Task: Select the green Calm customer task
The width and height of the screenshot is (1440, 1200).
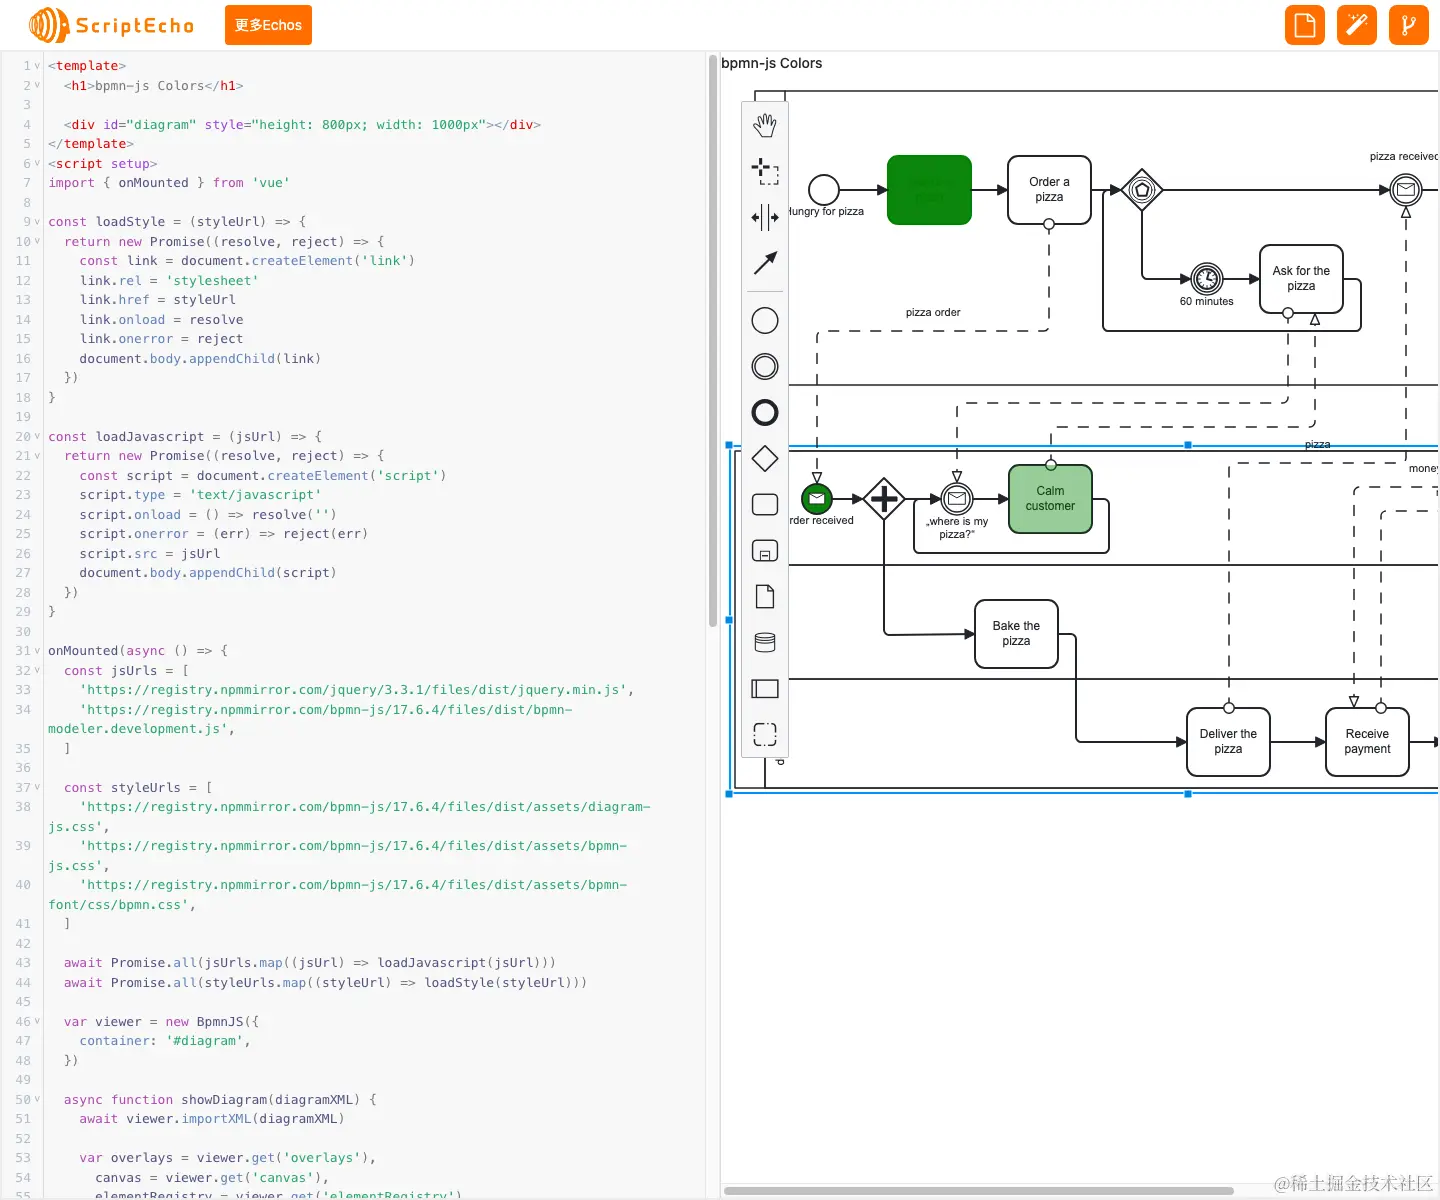Action: pyautogui.click(x=1050, y=499)
